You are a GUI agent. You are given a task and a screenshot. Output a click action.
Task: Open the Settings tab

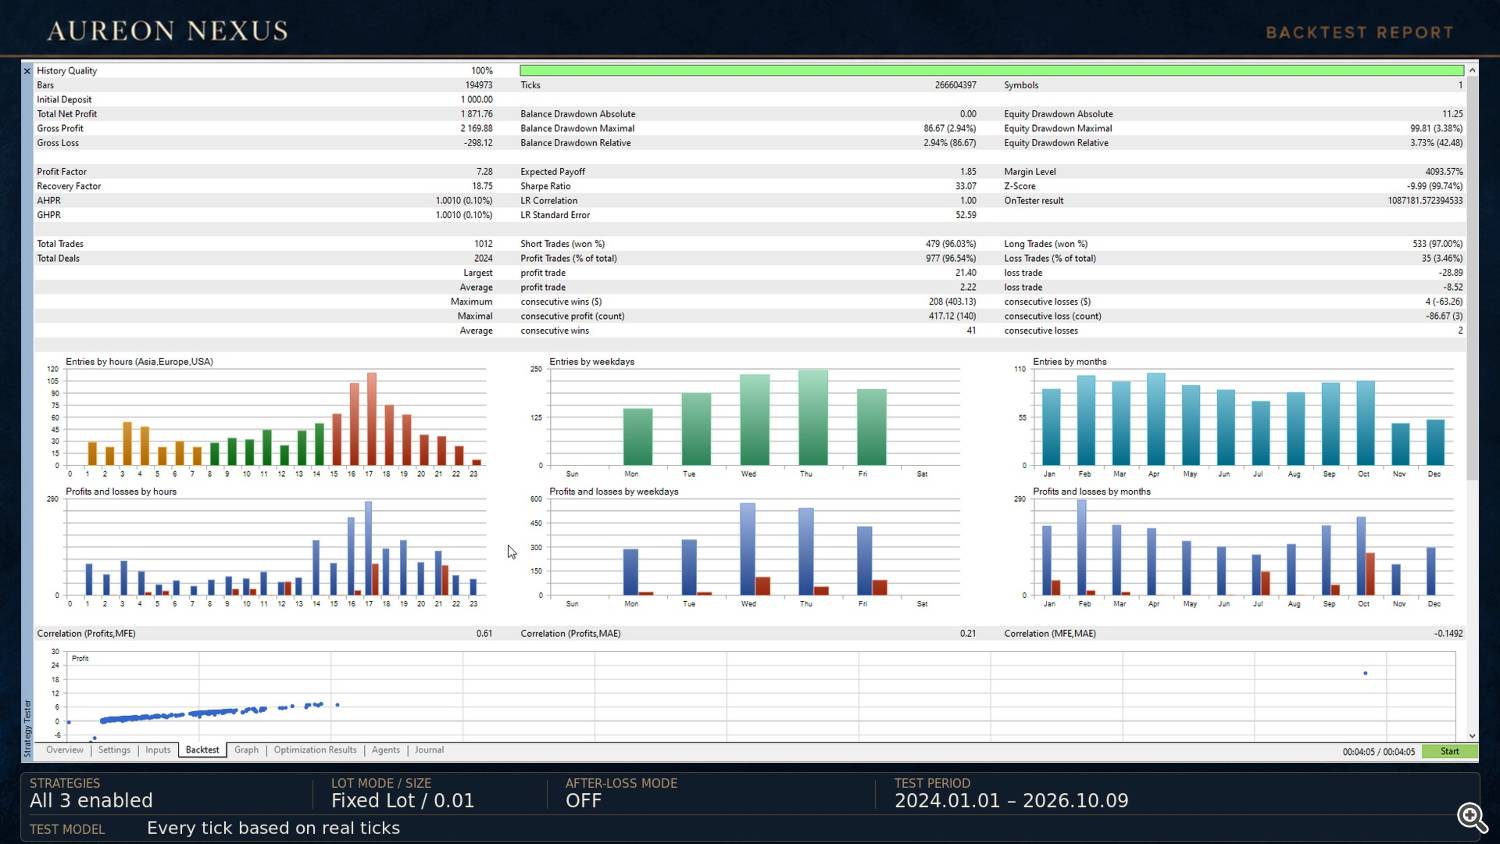114,750
